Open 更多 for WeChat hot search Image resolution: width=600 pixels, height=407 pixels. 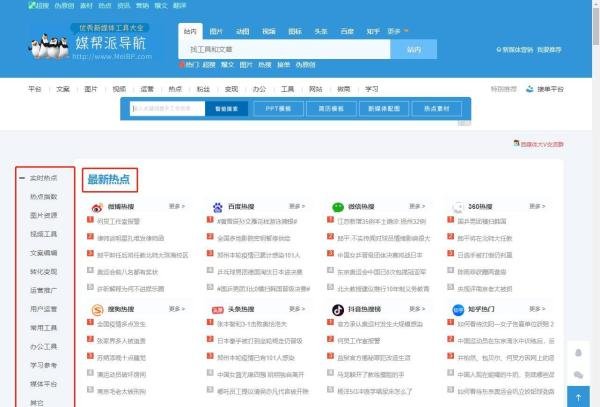417,206
